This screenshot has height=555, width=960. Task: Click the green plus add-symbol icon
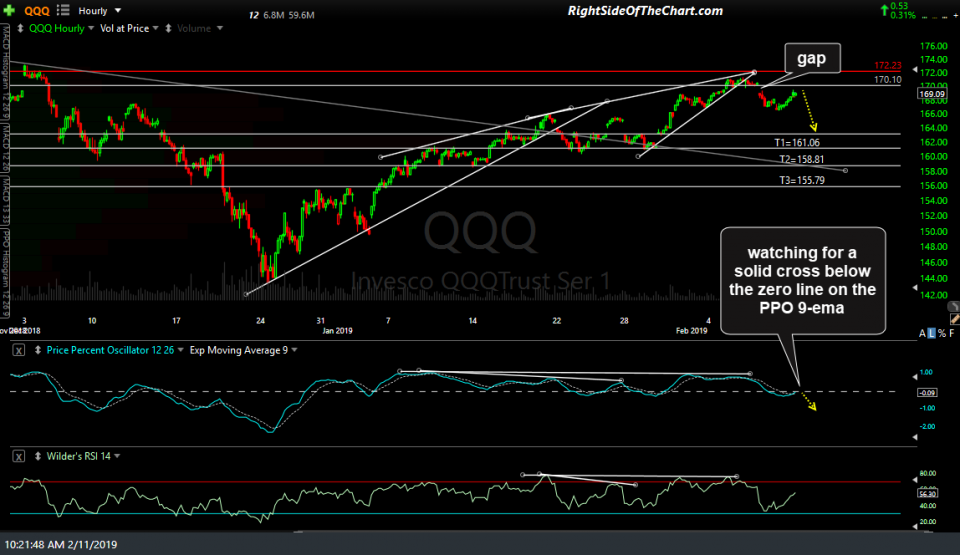coord(9,10)
